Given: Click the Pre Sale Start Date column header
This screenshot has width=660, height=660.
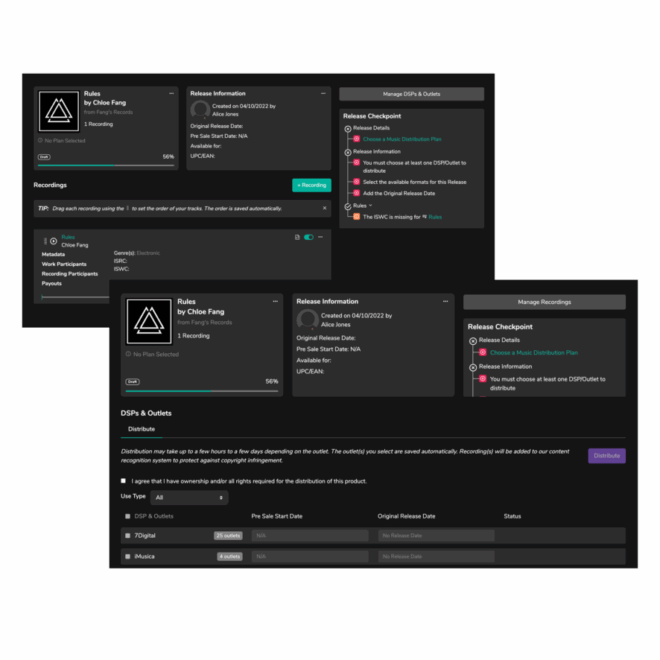Looking at the screenshot, I should click(277, 516).
